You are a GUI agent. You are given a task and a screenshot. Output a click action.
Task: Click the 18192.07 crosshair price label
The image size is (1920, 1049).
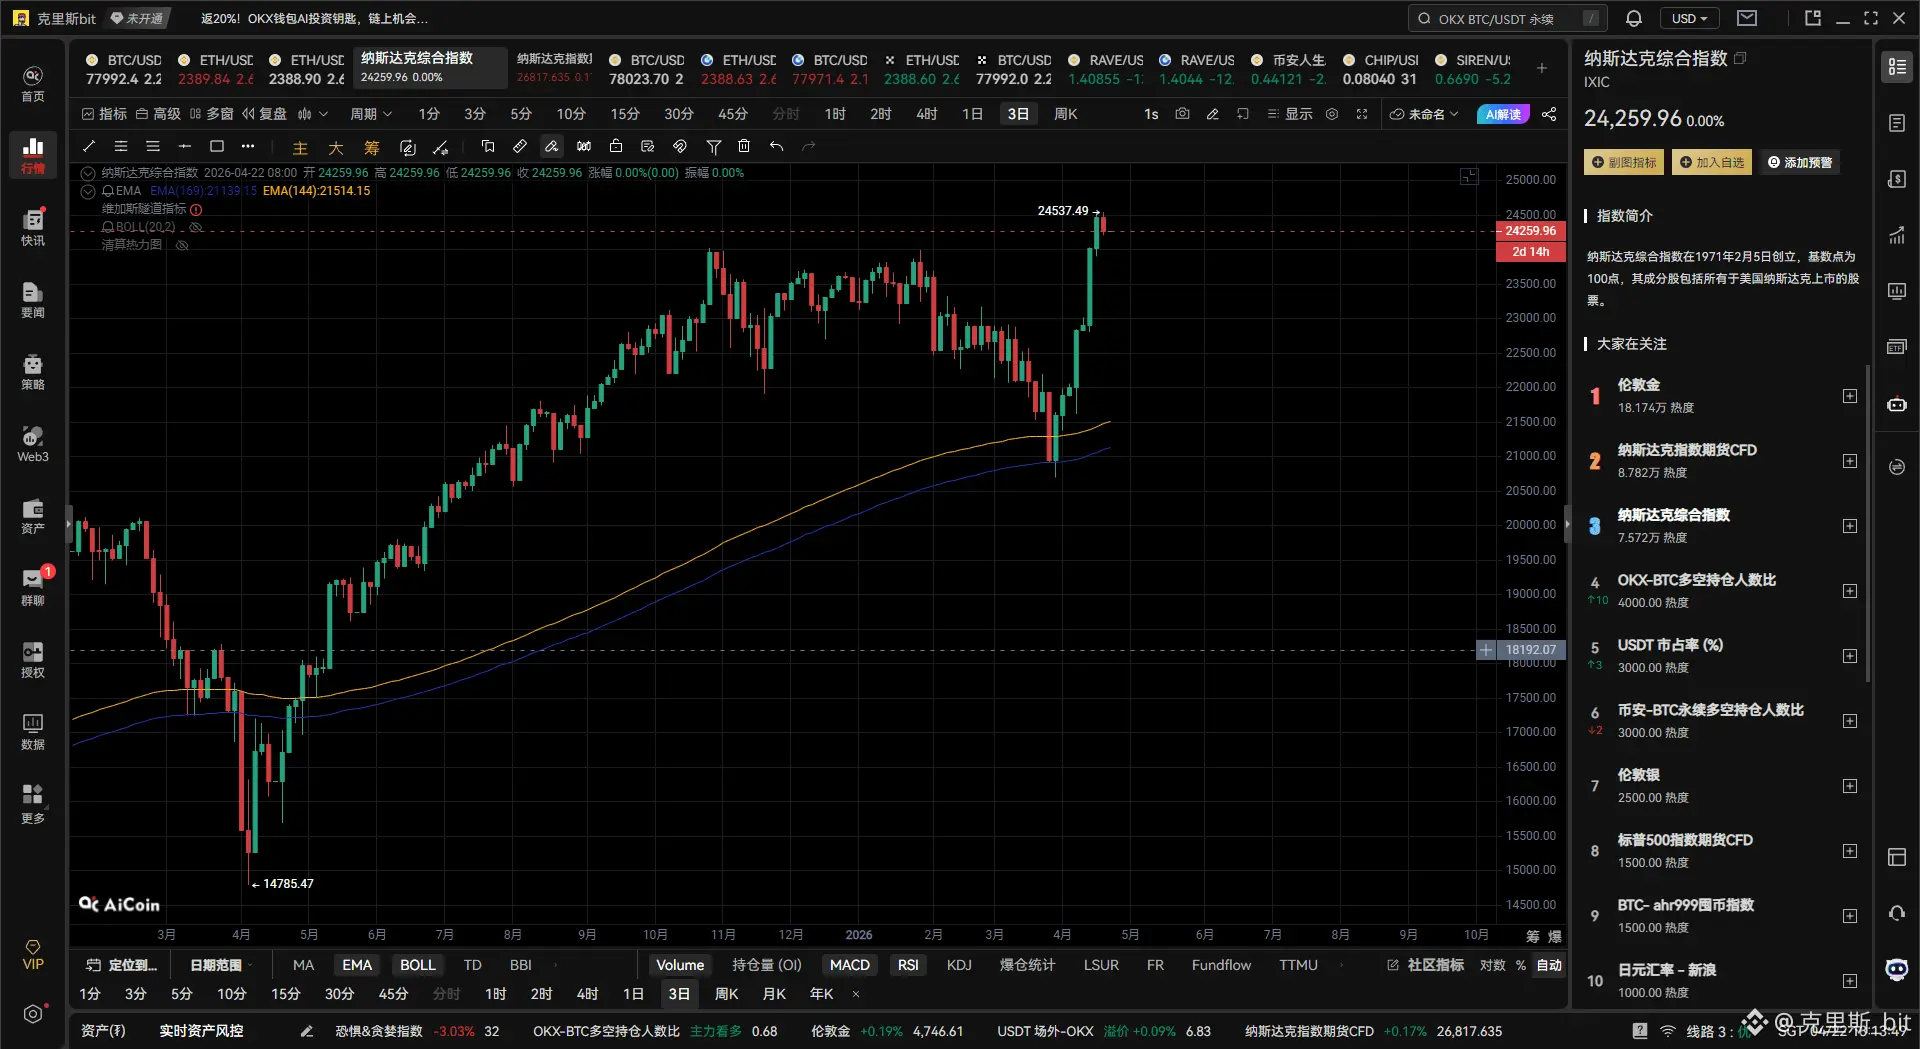click(1531, 650)
